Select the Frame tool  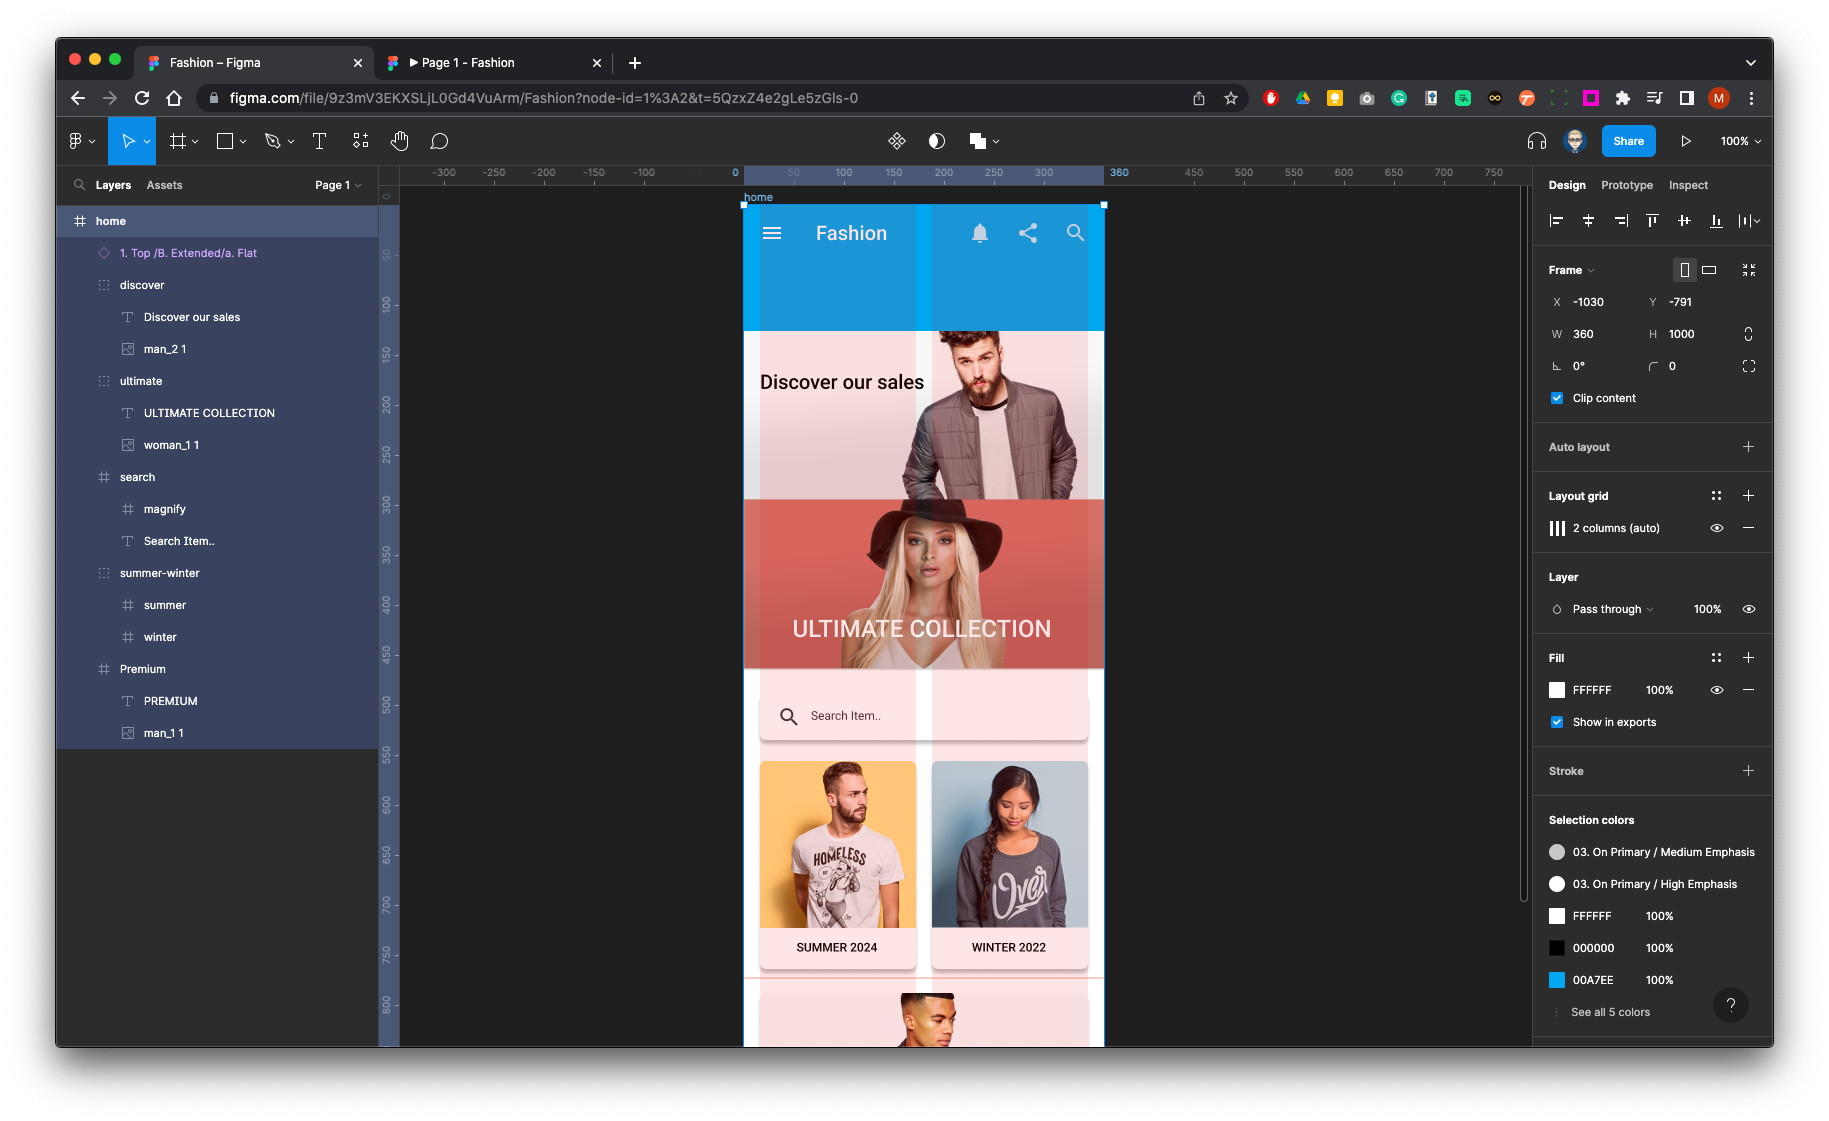[178, 141]
